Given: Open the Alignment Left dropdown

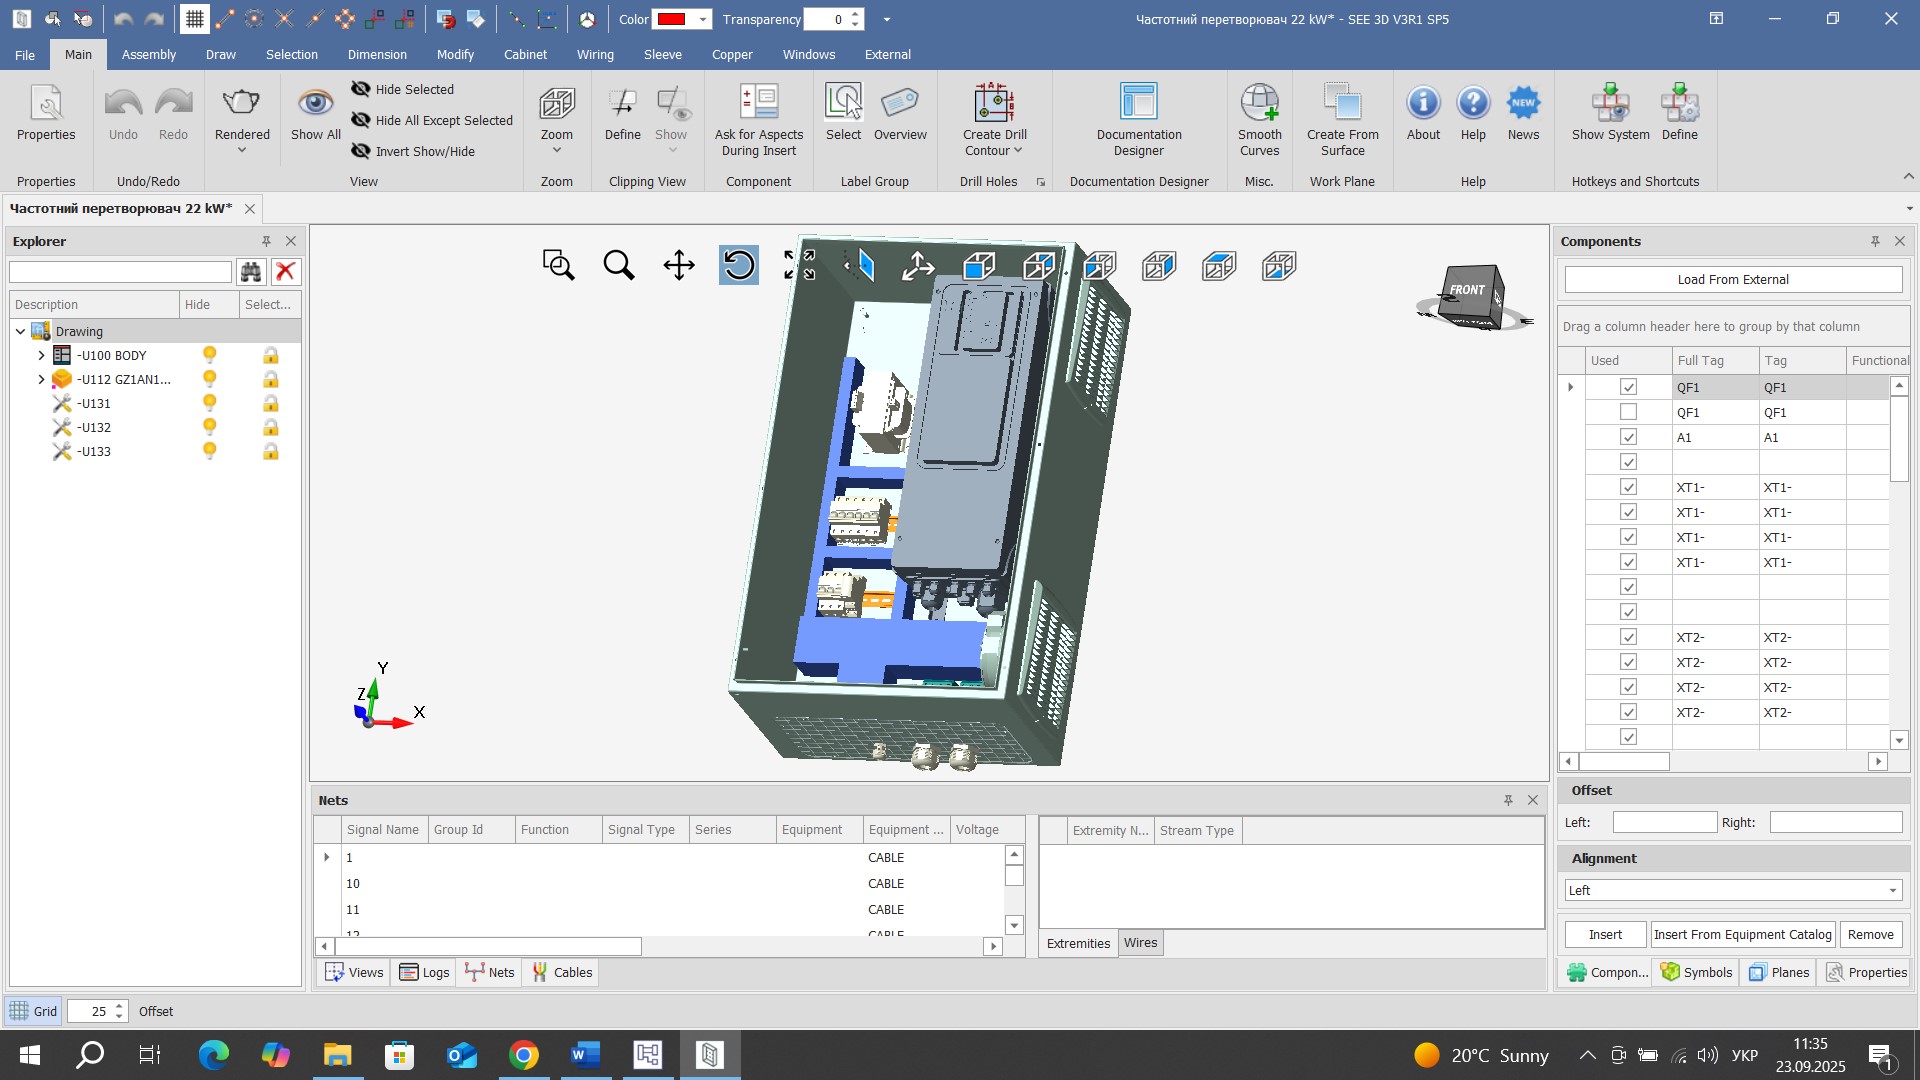Looking at the screenshot, I should [x=1892, y=890].
